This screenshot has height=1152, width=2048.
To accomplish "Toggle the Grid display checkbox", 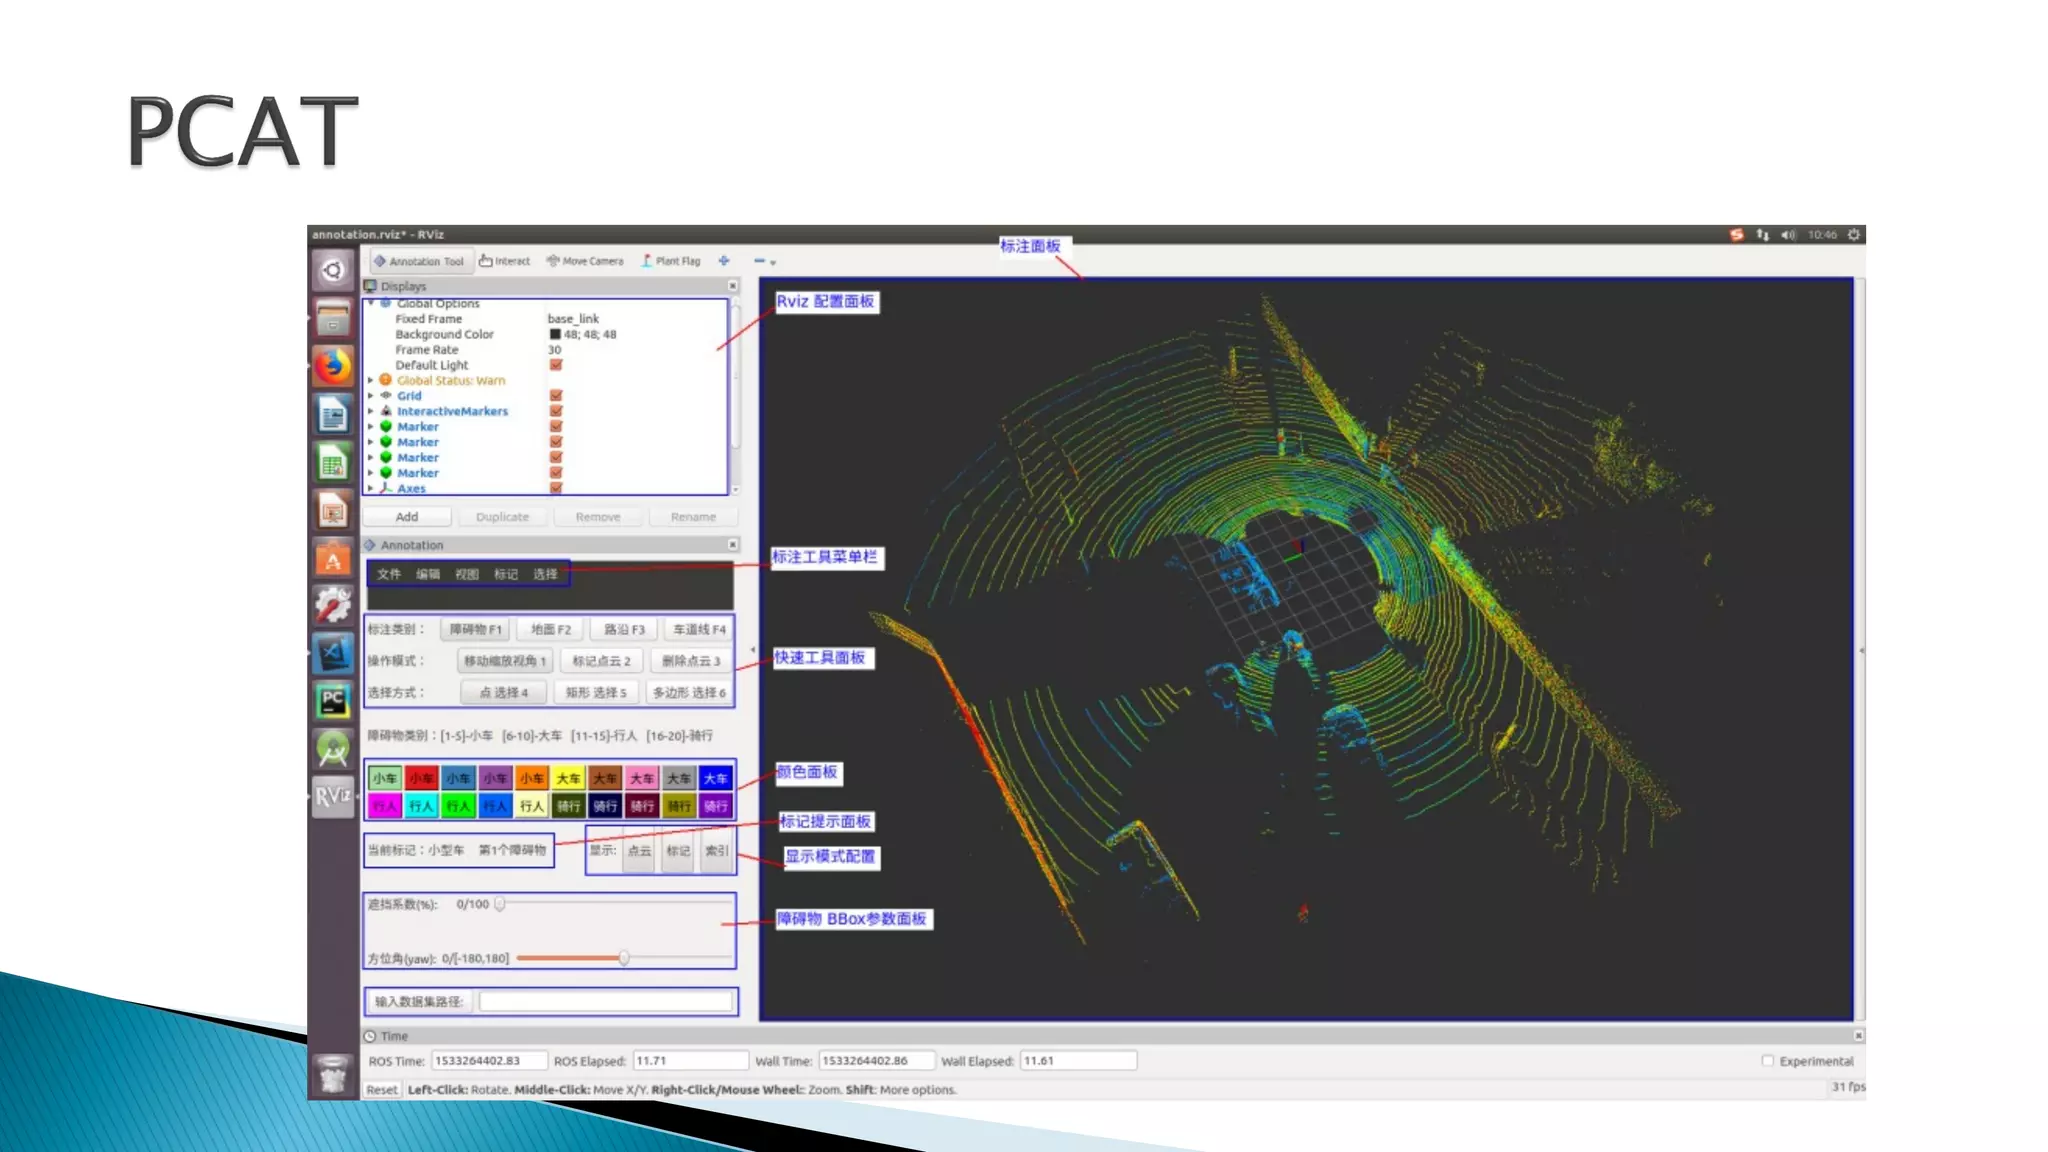I will [x=556, y=396].
